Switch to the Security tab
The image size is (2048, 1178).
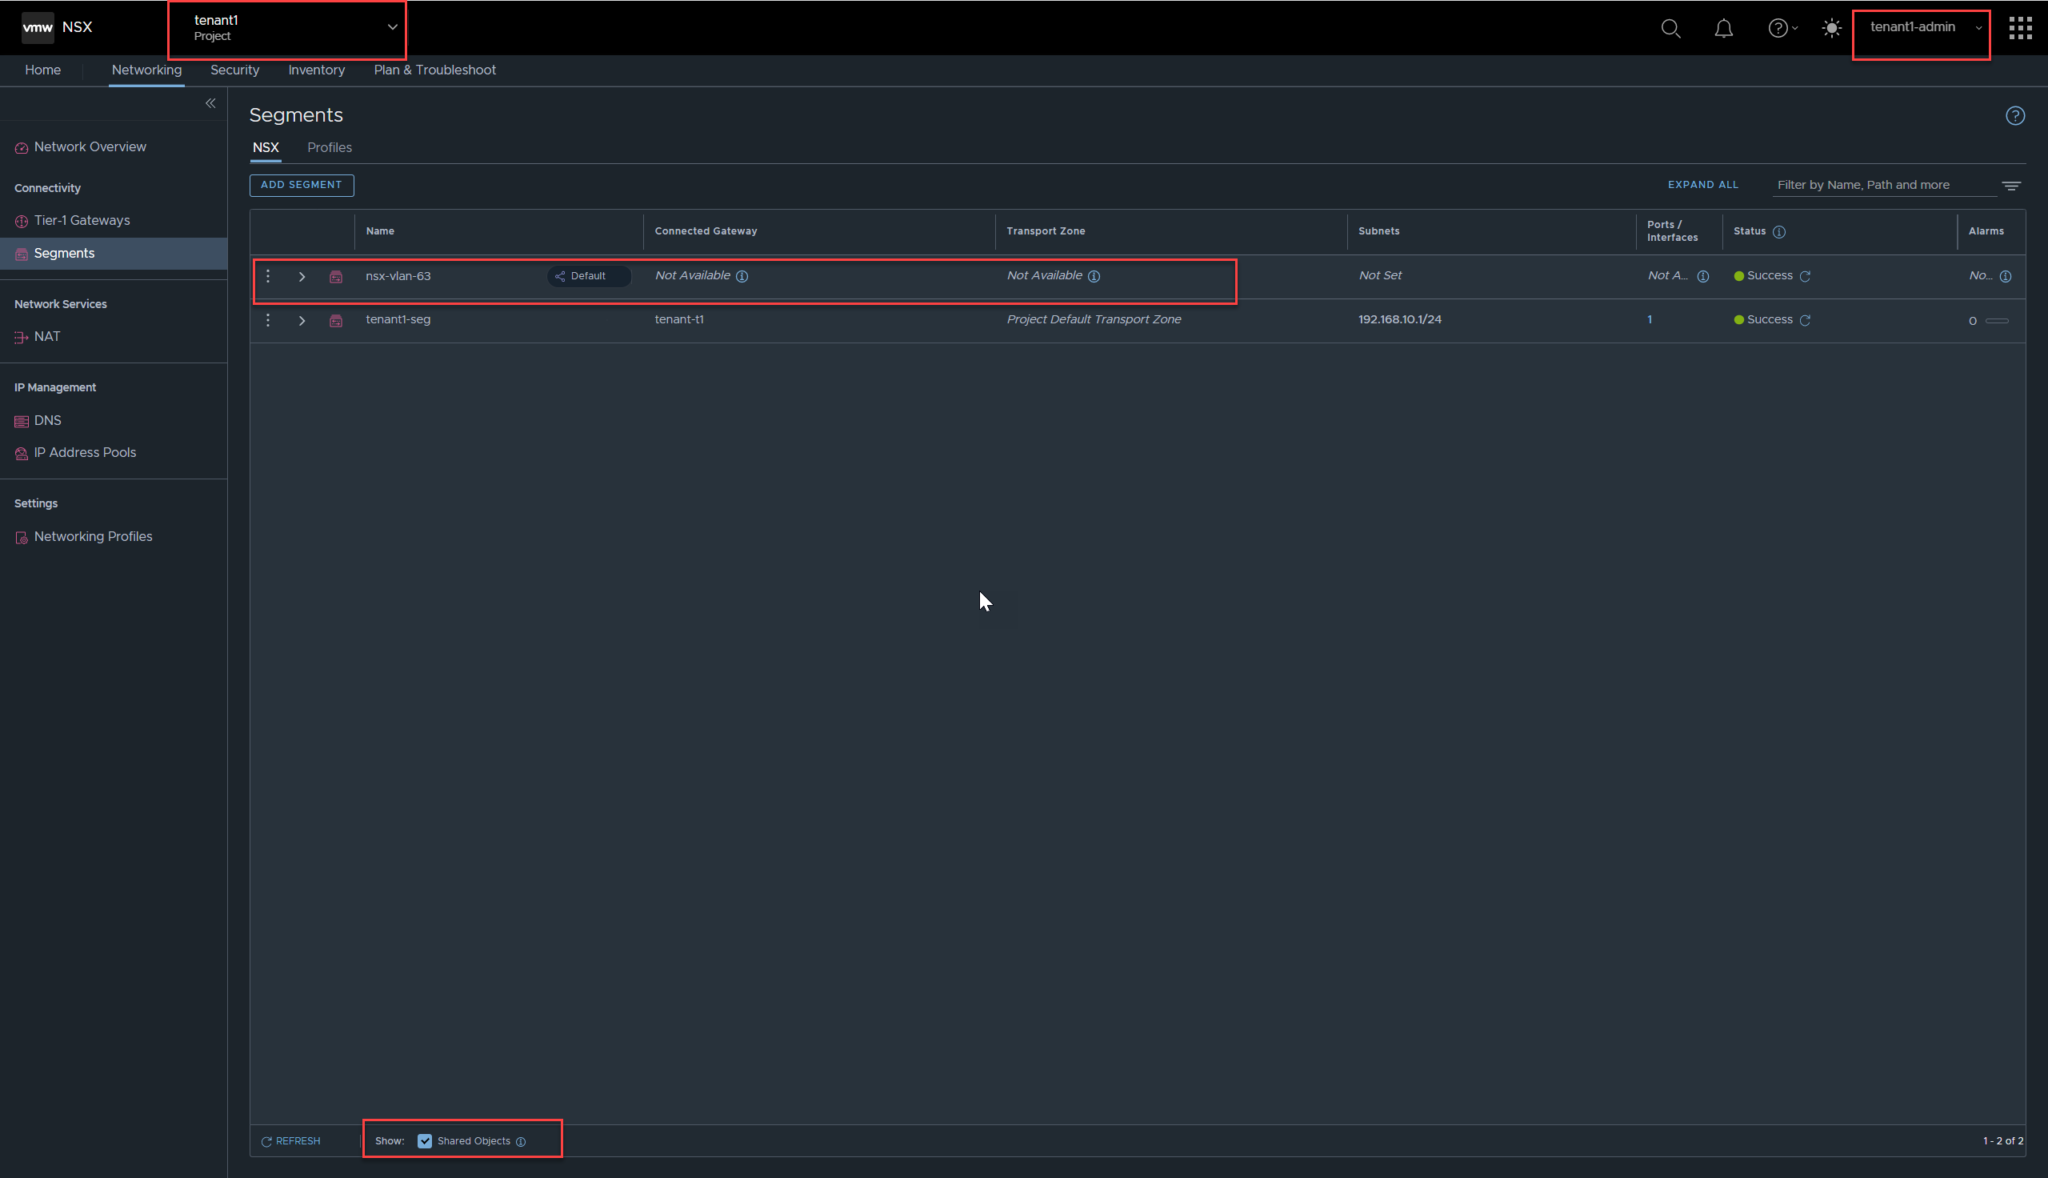[235, 70]
